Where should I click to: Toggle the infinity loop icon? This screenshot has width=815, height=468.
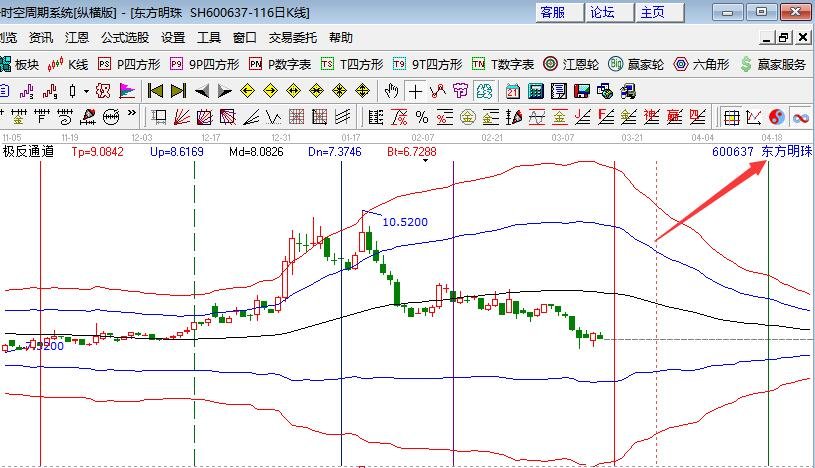click(801, 118)
